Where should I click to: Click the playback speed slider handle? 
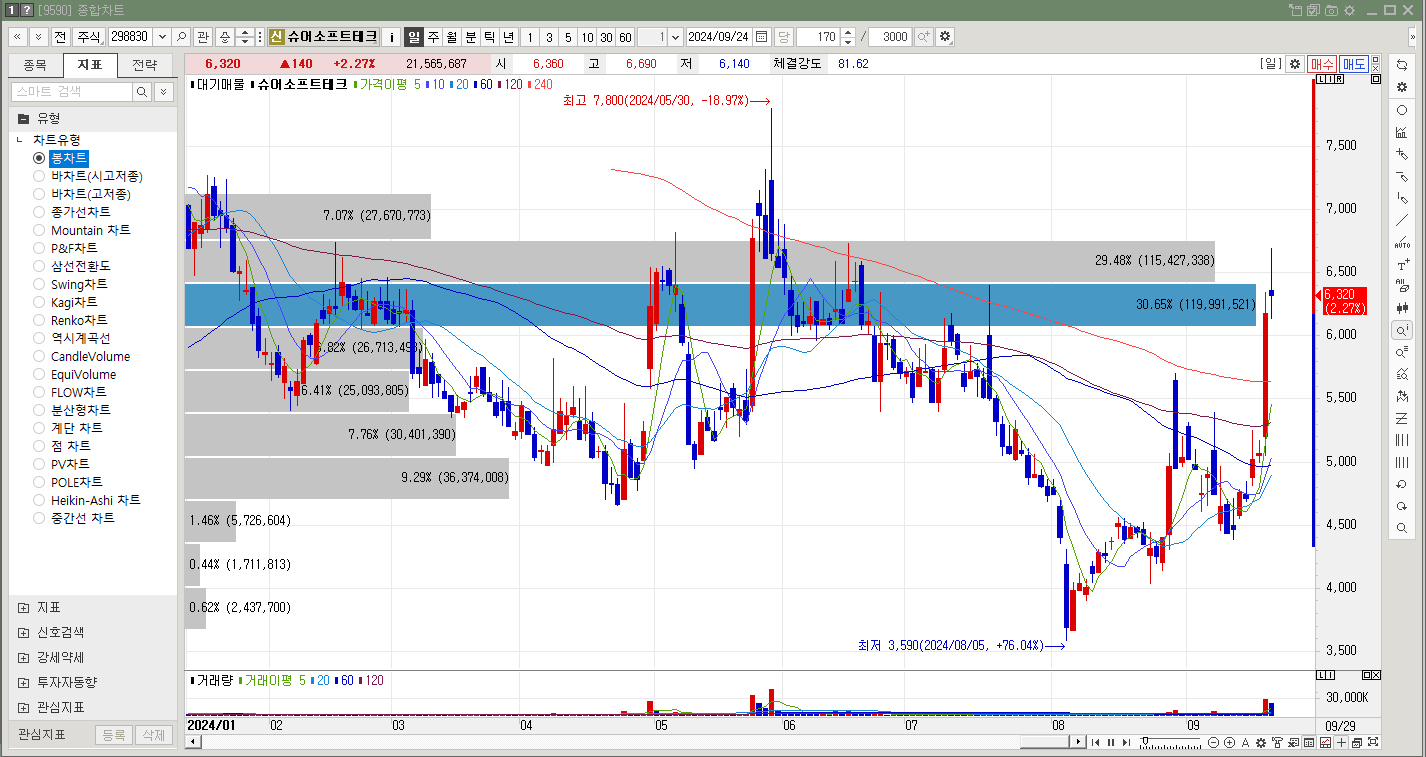1145,742
